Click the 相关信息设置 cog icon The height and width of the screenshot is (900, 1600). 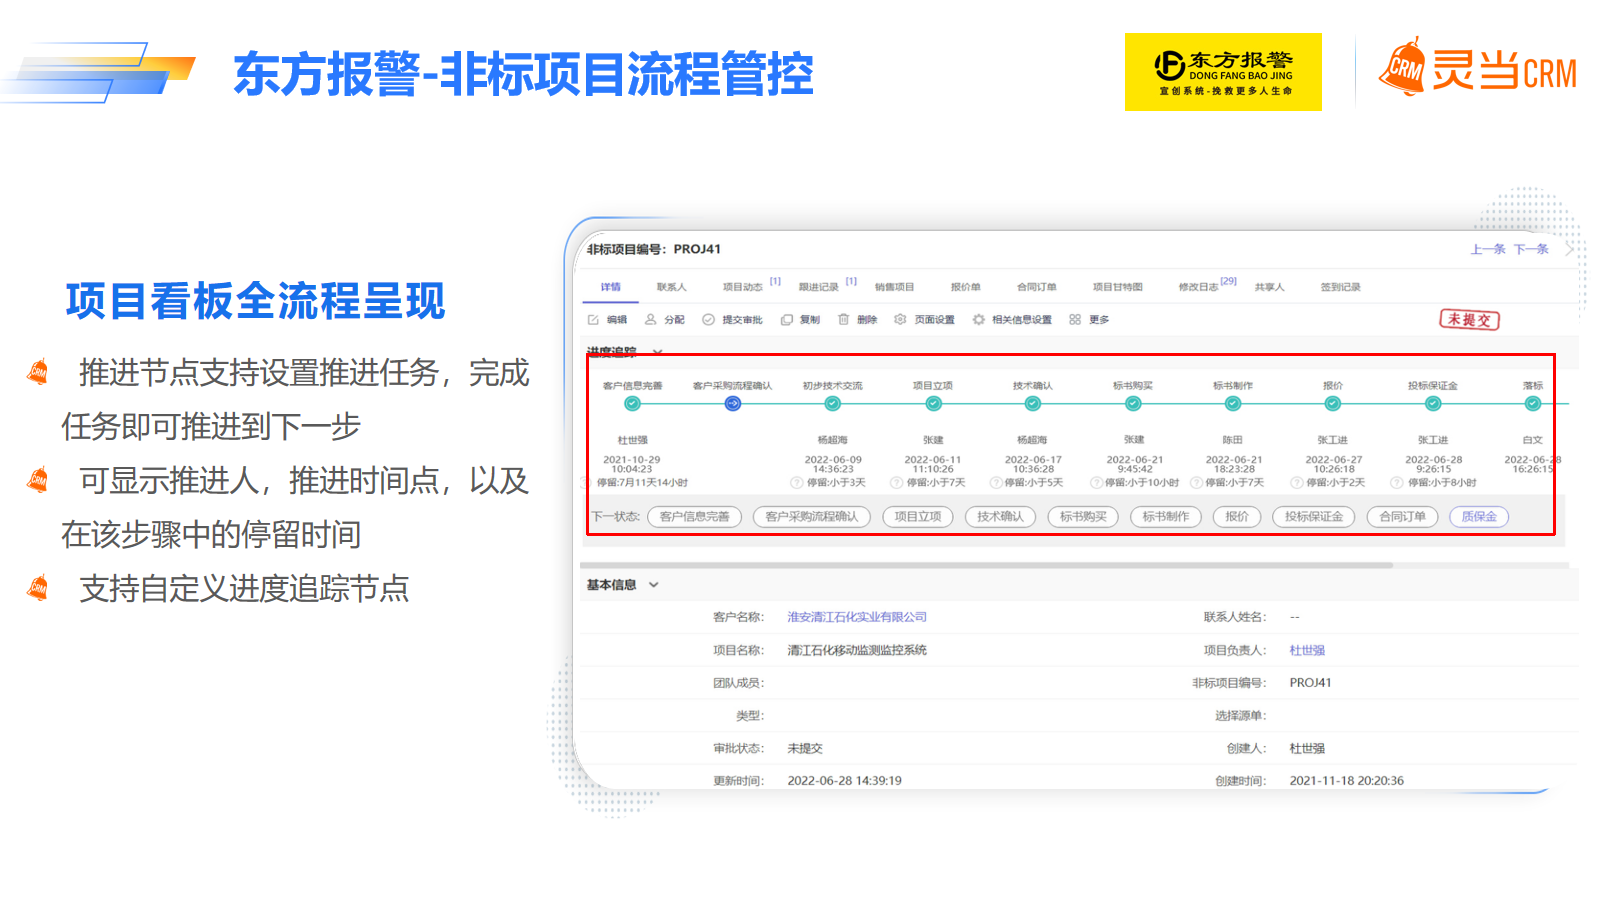[x=978, y=320]
